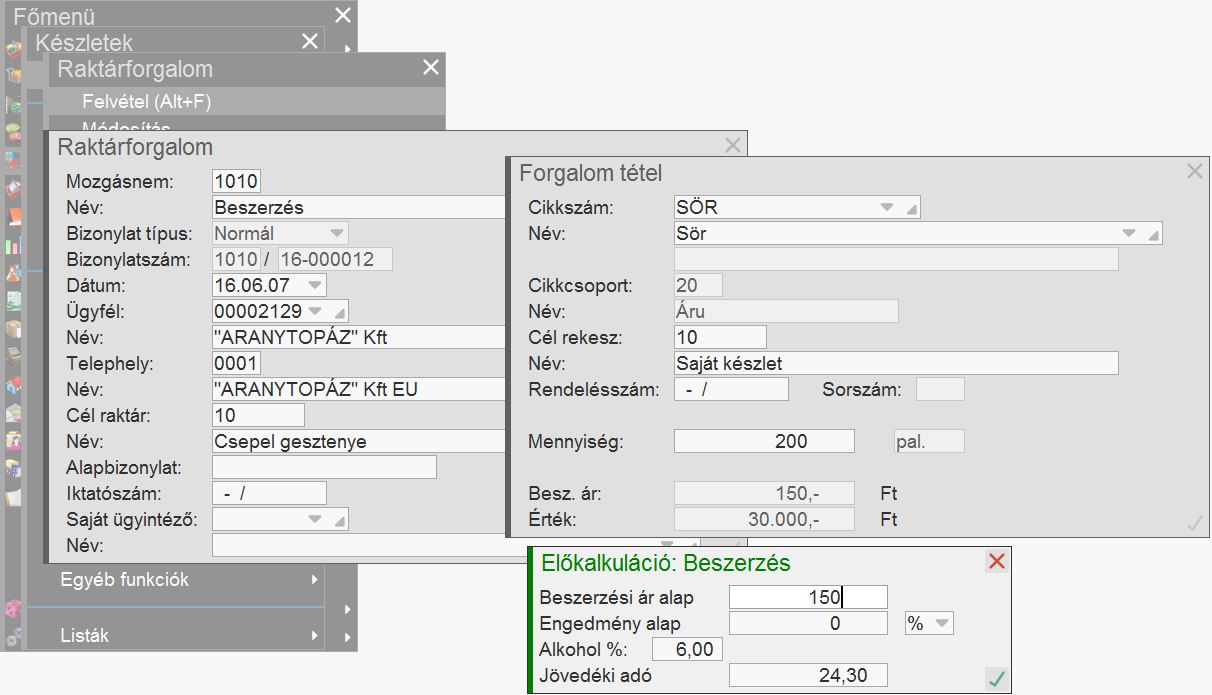
Task: Click the Iktatószám field
Action: click(270, 493)
